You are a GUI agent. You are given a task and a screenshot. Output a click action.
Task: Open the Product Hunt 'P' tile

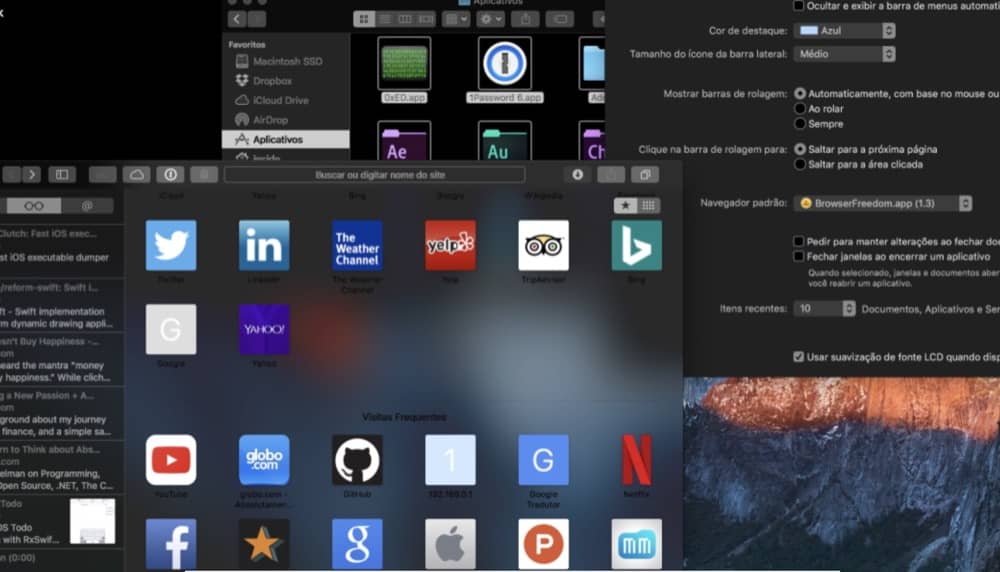tap(543, 544)
